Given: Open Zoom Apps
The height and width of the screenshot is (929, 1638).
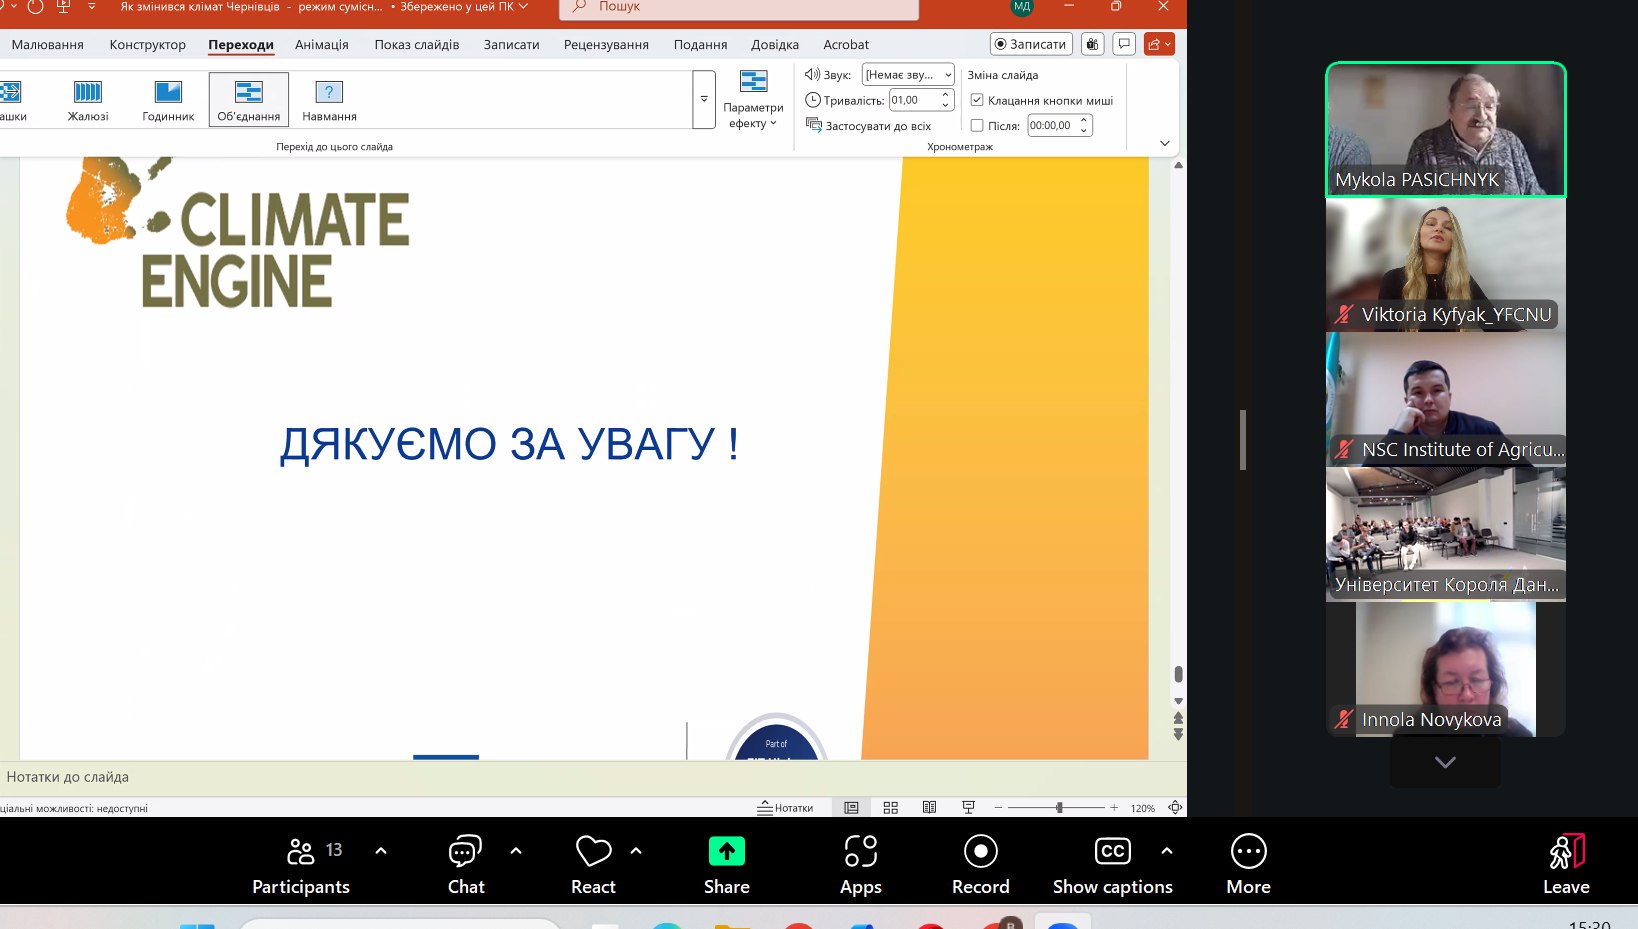Looking at the screenshot, I should coord(861,865).
